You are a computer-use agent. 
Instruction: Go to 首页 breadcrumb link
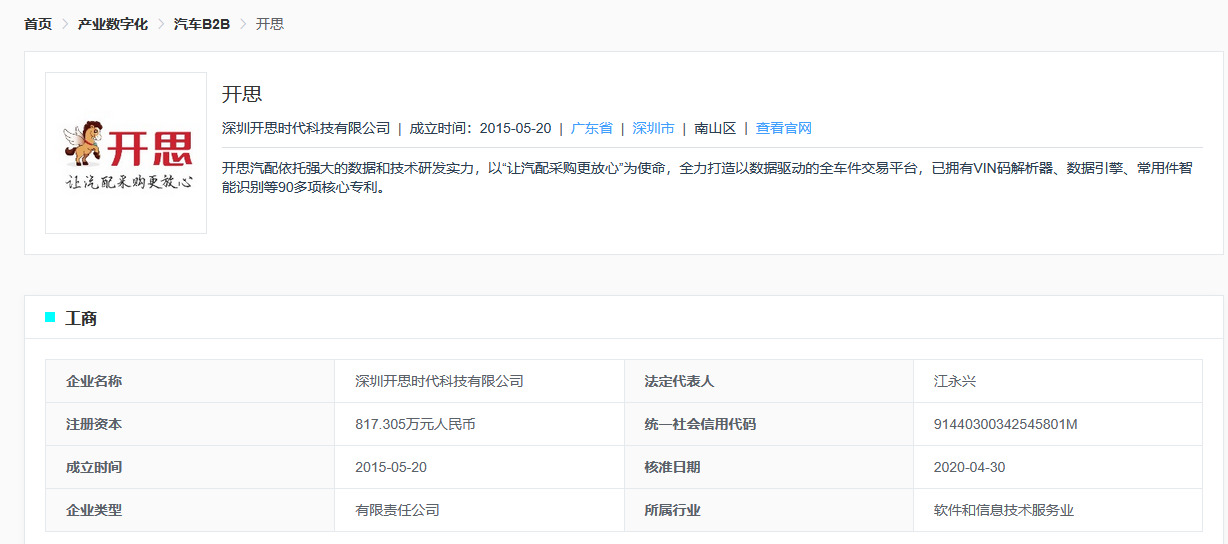(38, 23)
